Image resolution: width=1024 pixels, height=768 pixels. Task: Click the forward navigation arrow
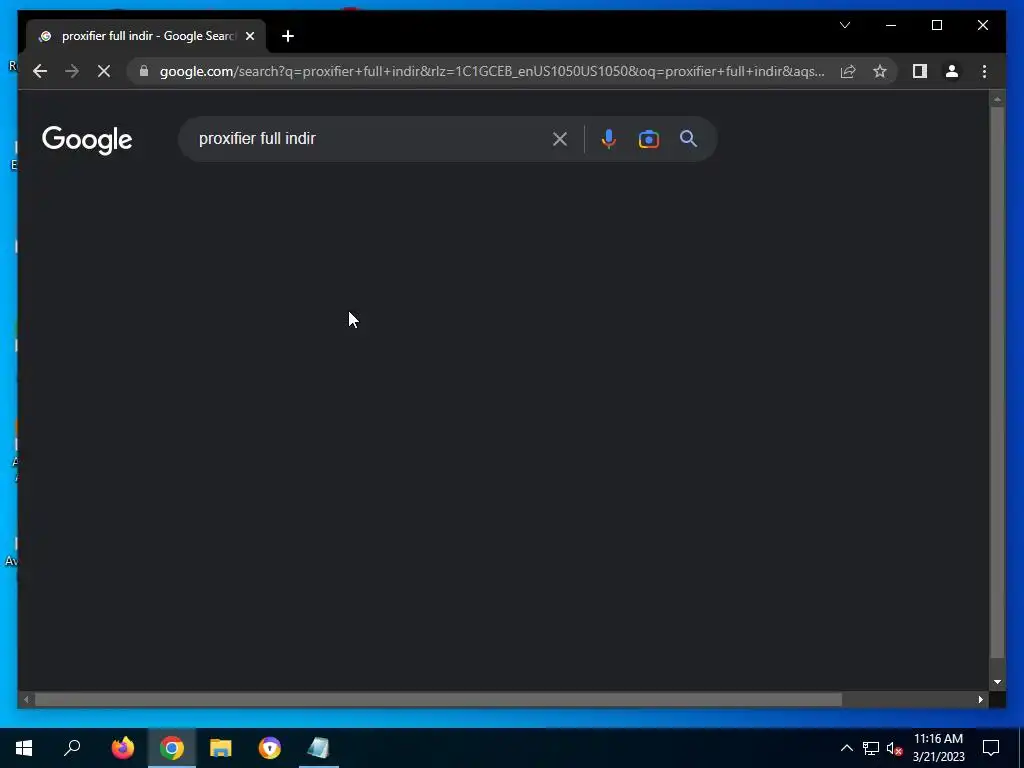pos(72,71)
